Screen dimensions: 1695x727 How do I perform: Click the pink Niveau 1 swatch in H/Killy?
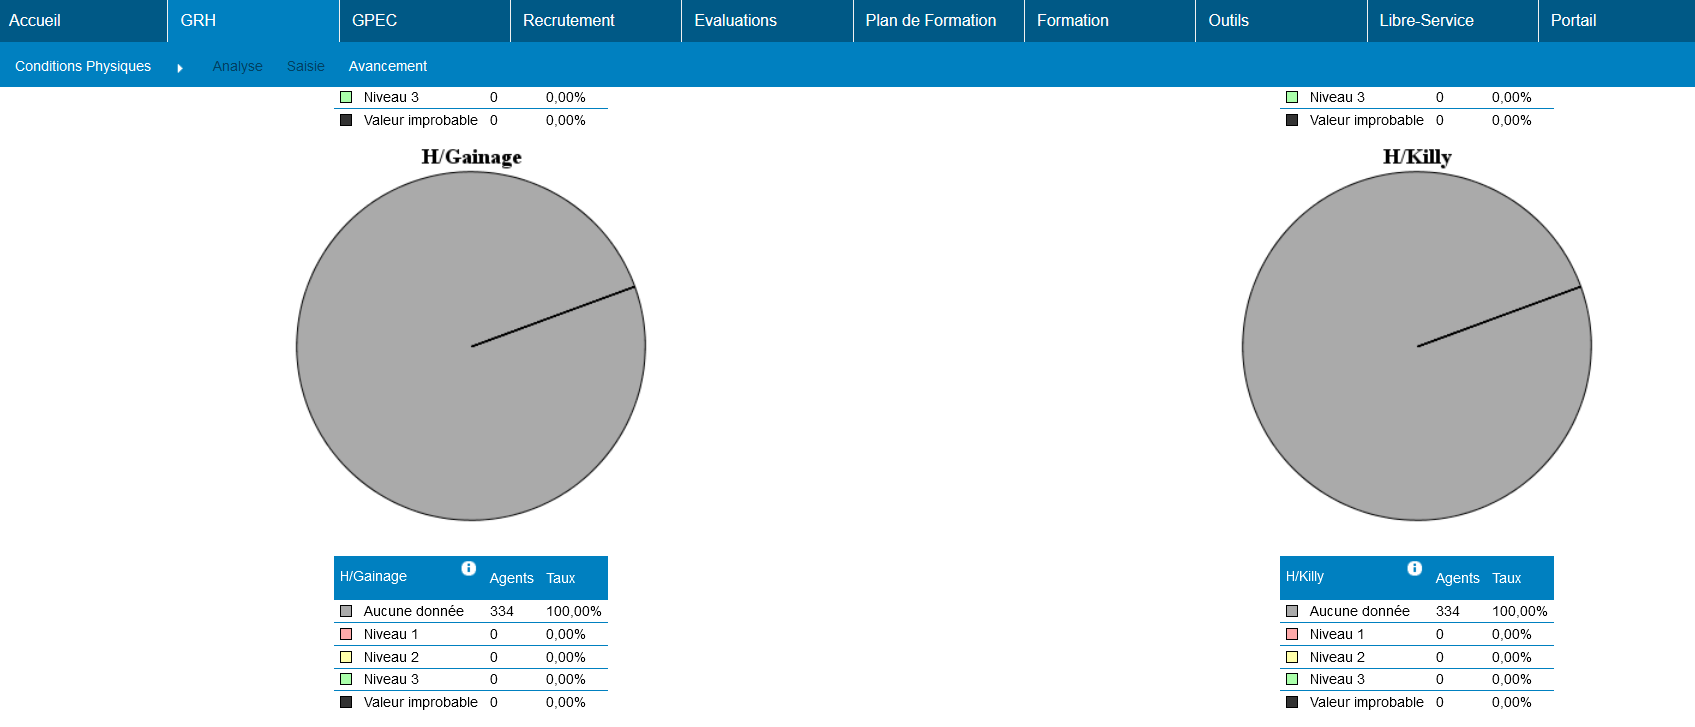point(1292,634)
